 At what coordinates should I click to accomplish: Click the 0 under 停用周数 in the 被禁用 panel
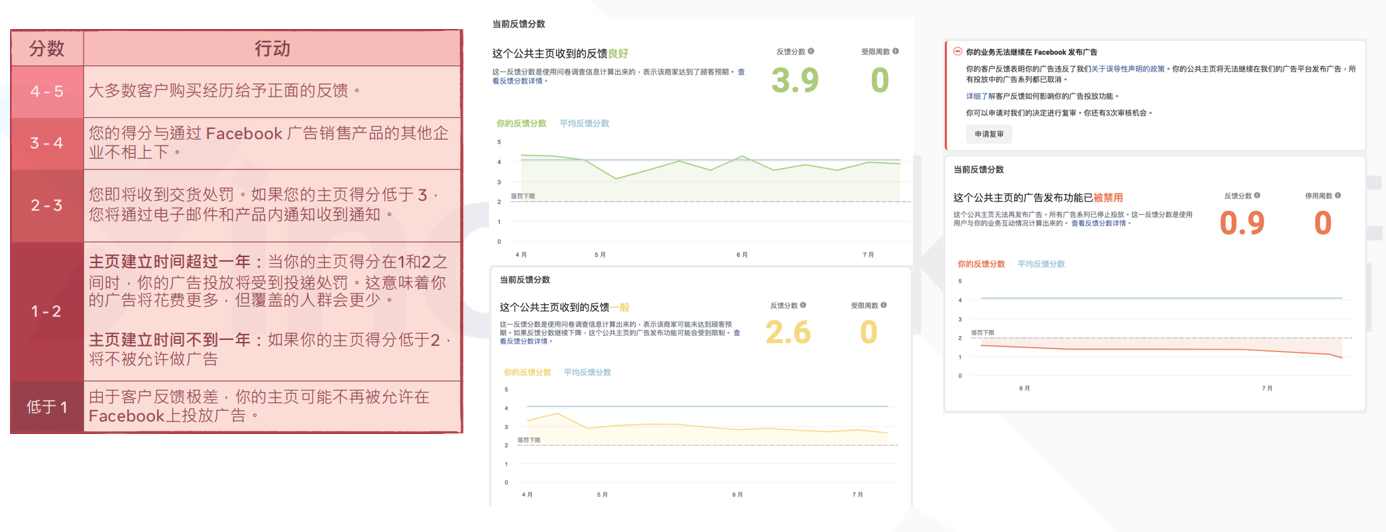coord(1322,223)
